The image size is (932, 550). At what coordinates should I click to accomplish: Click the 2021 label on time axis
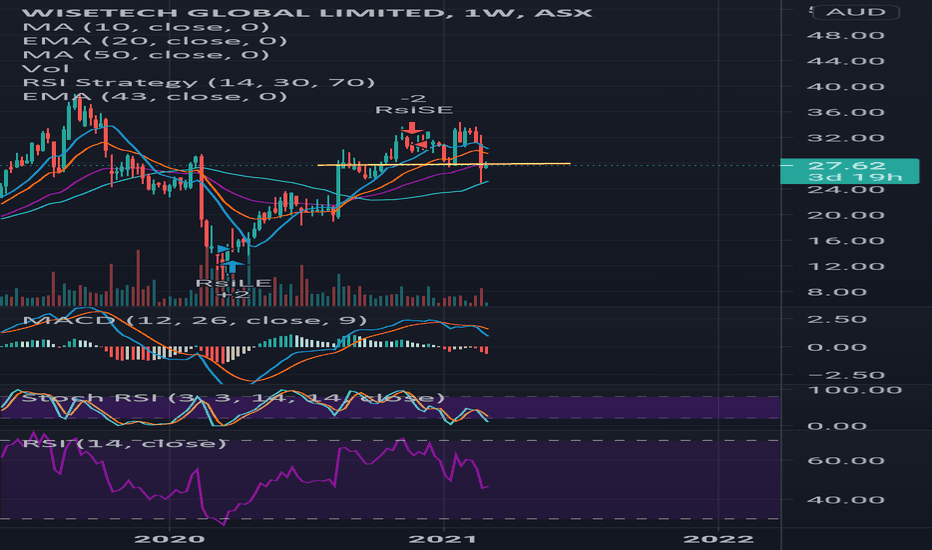click(x=443, y=539)
